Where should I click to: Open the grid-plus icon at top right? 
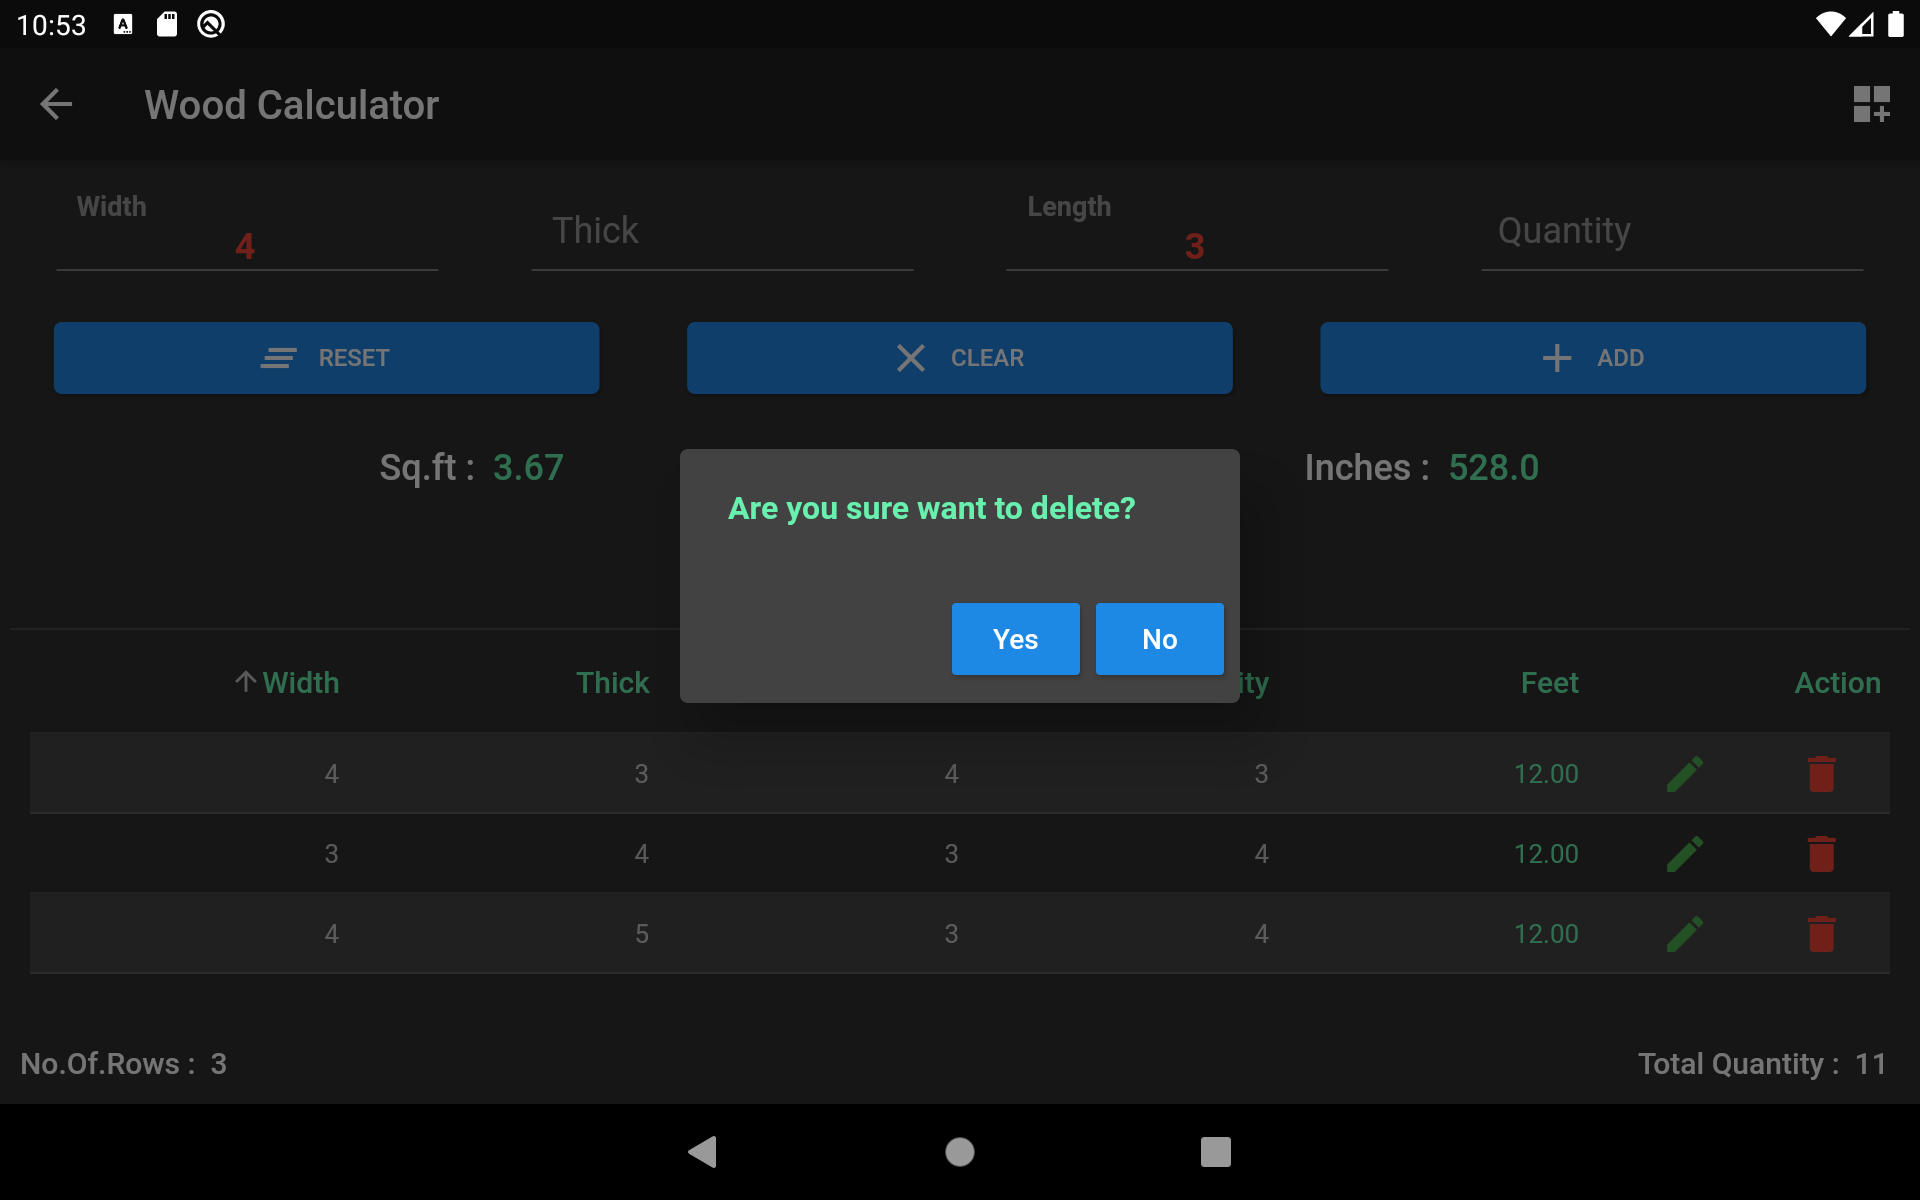[x=1870, y=104]
